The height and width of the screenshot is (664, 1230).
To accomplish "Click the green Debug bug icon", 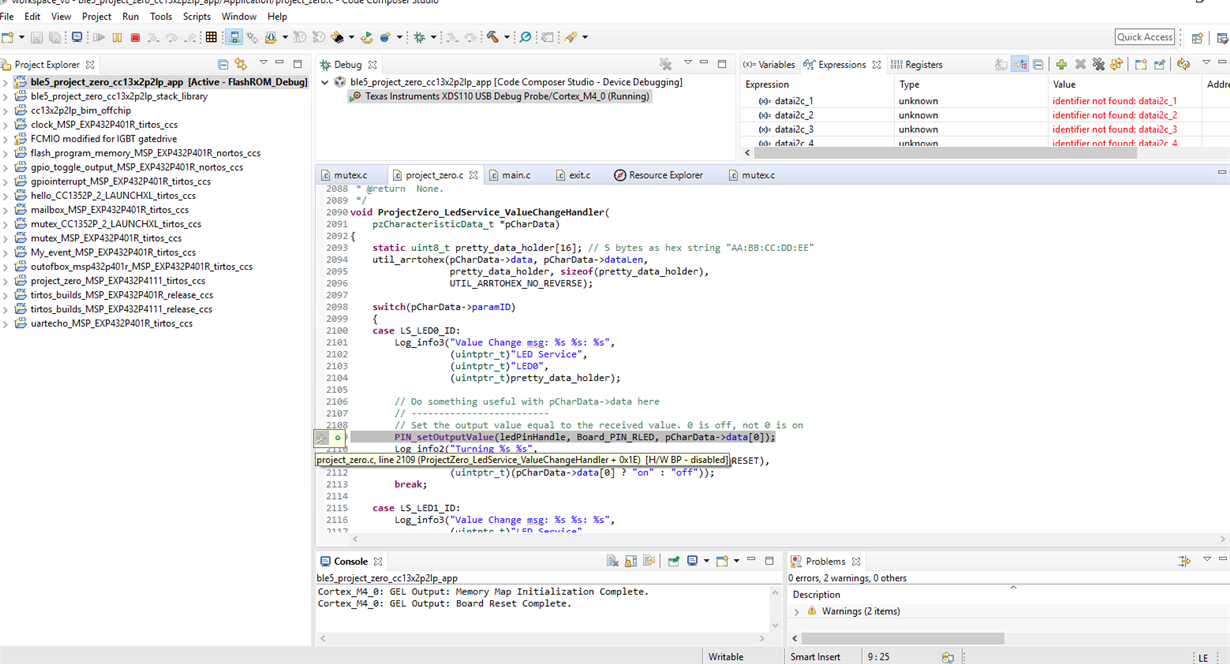I will pos(419,37).
